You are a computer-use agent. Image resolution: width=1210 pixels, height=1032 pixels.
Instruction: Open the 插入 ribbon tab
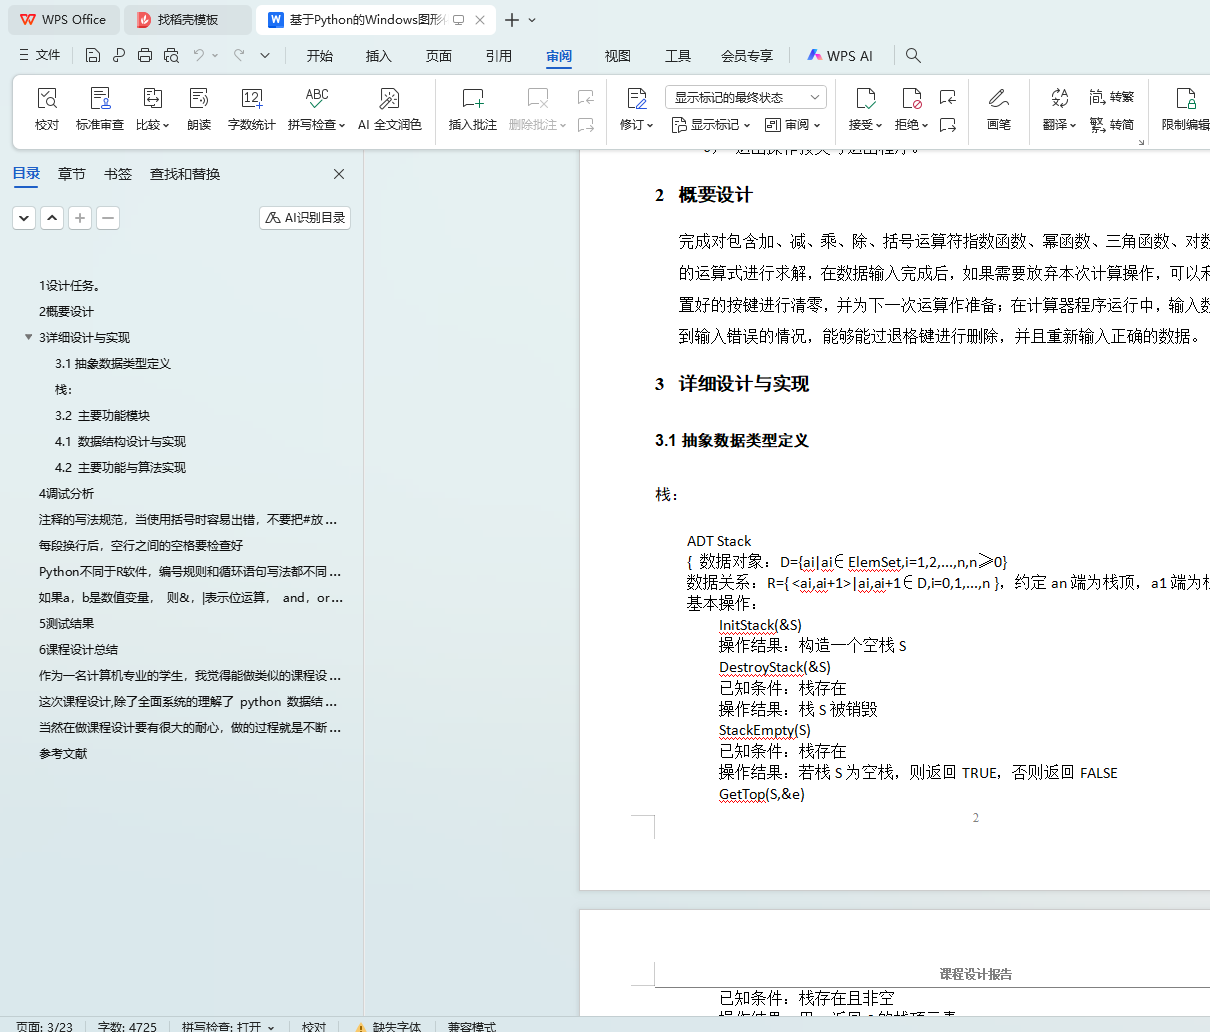pos(379,56)
